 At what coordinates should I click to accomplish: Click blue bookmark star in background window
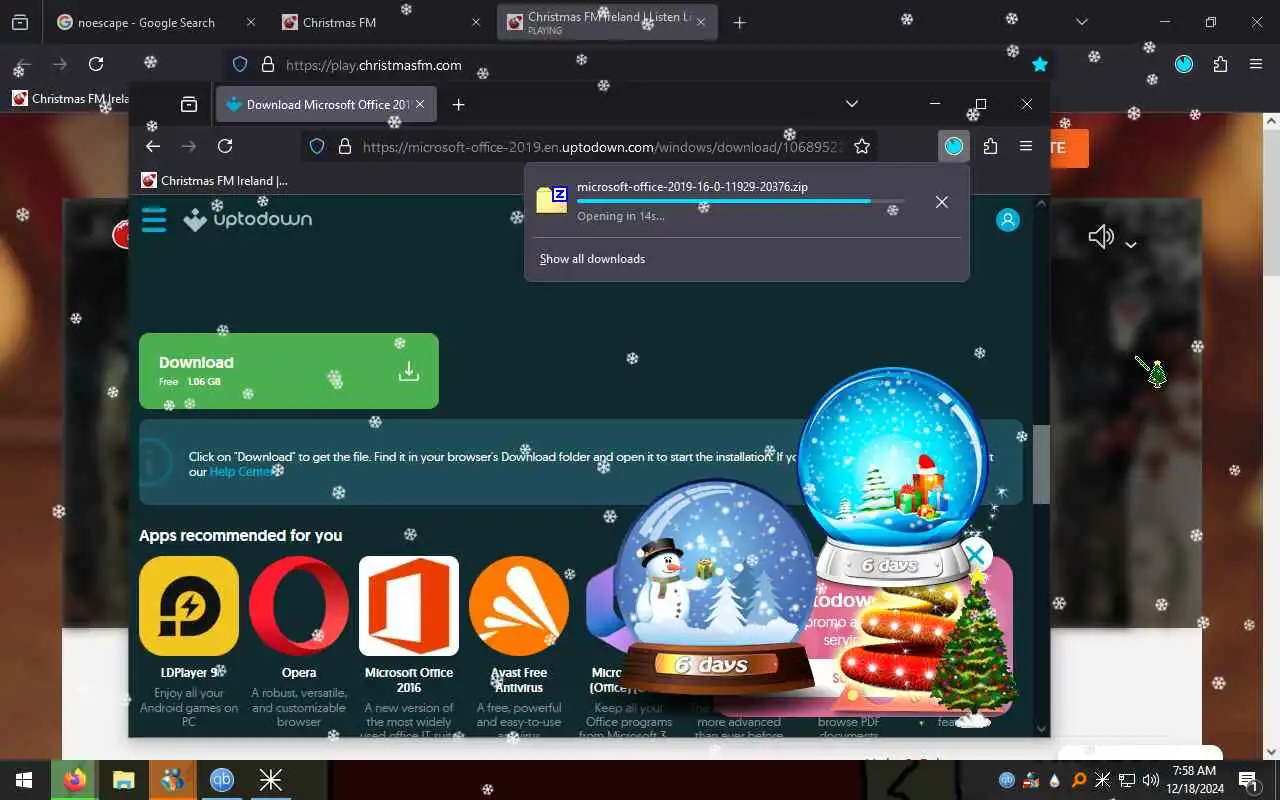pyautogui.click(x=1040, y=64)
